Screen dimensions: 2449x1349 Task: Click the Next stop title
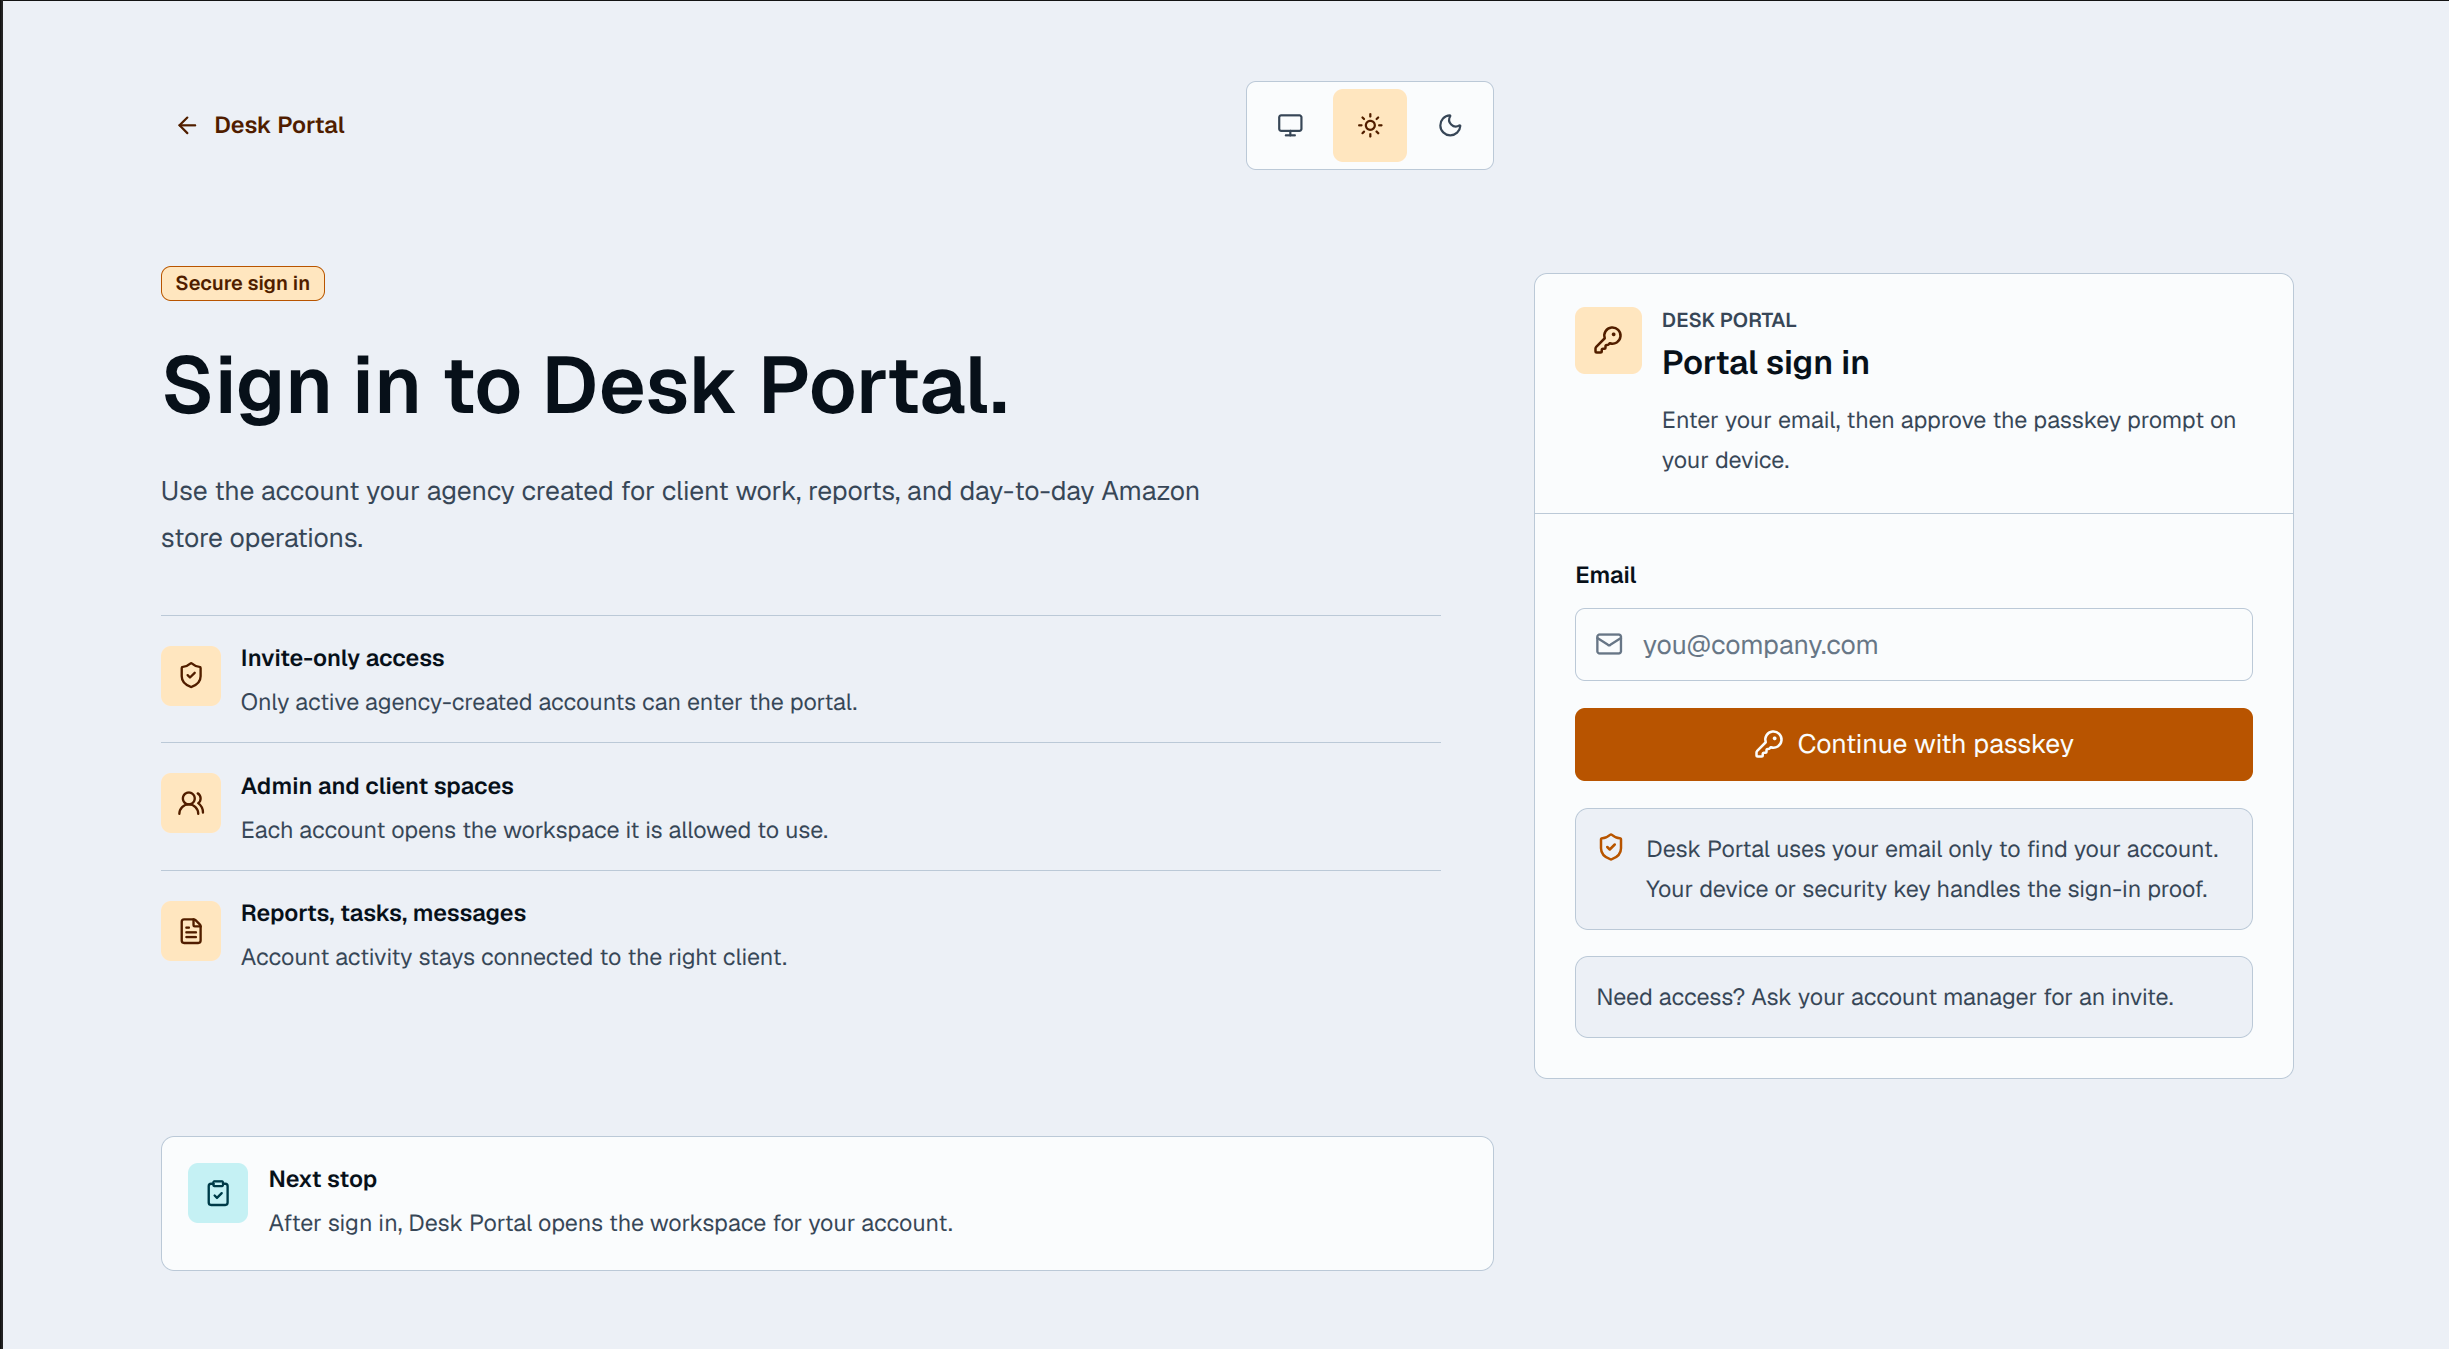[322, 1179]
